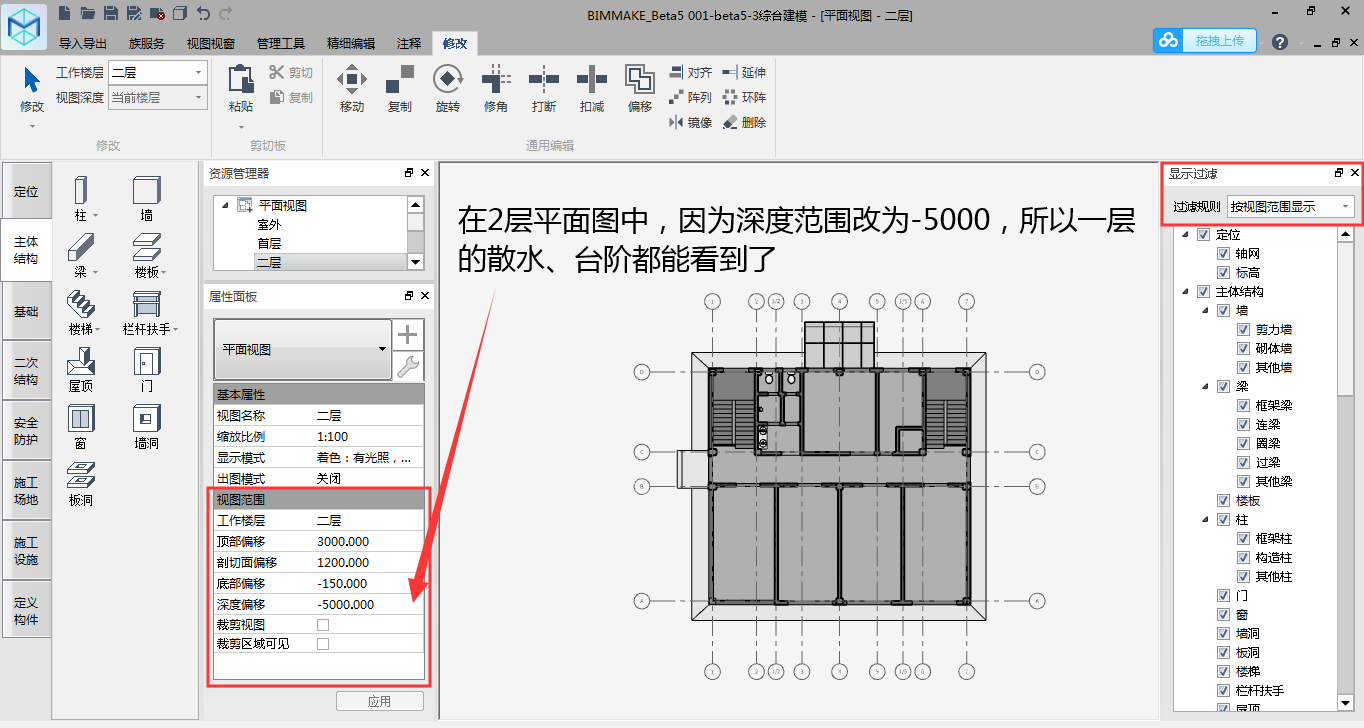The width and height of the screenshot is (1364, 728).
Task: Uncheck the 轴网 filter checkbox
Action: coord(1223,254)
